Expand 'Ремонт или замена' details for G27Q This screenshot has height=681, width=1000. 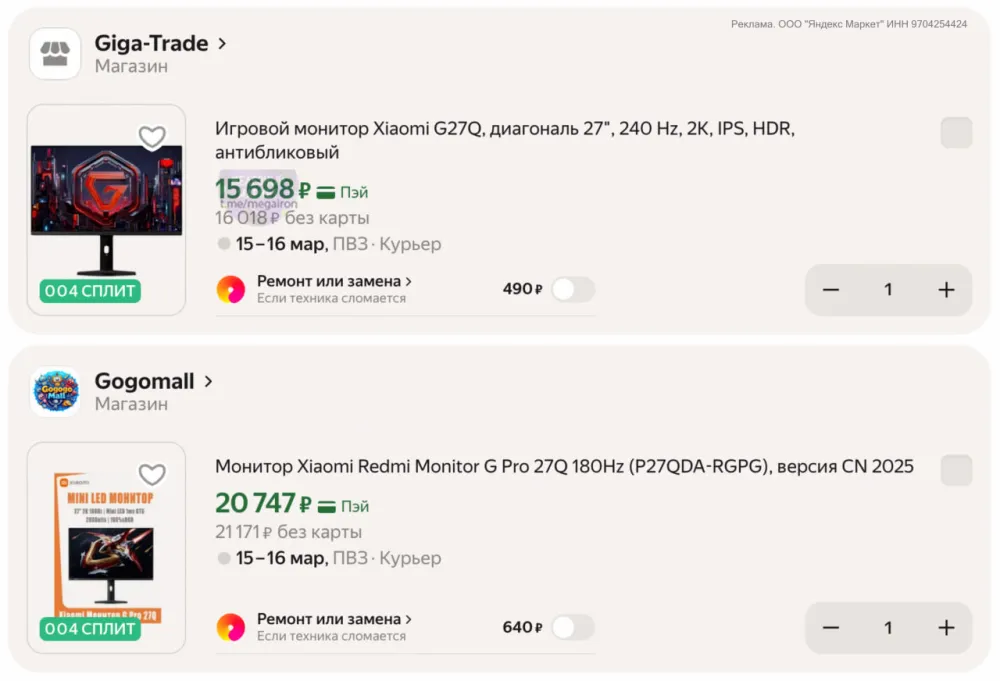pyautogui.click(x=334, y=282)
